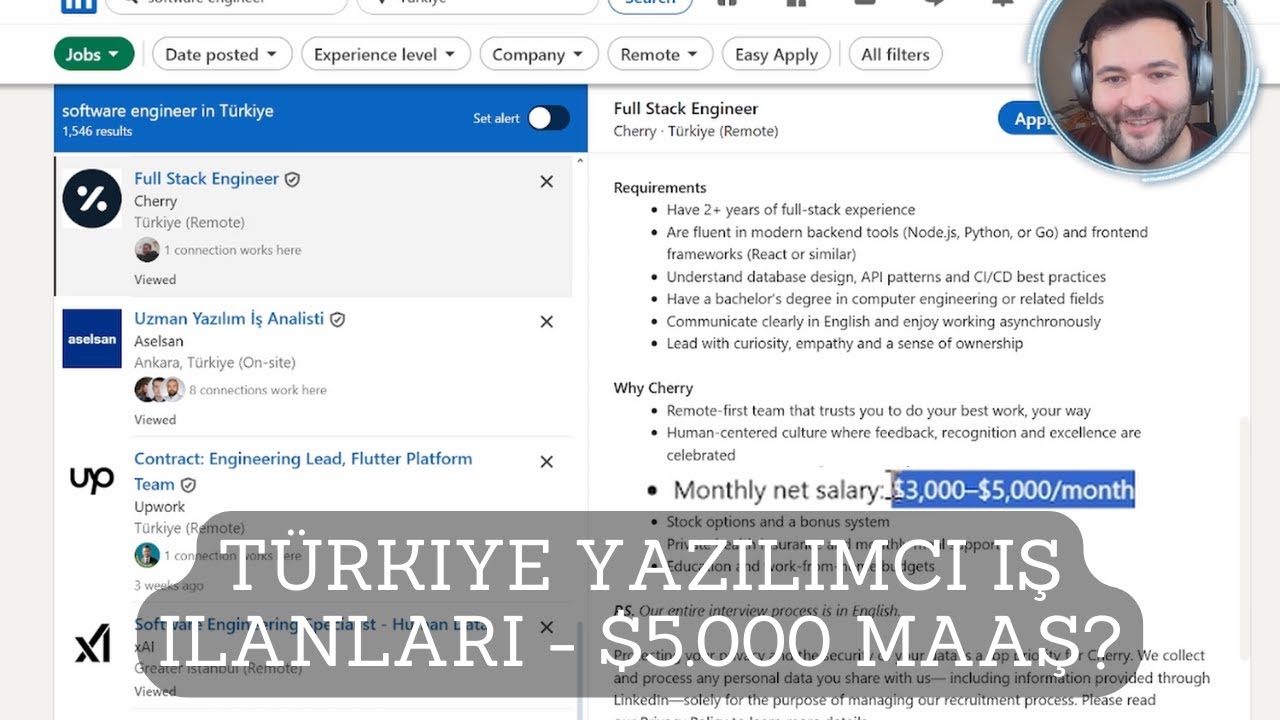Image resolution: width=1280 pixels, height=720 pixels.
Task: Dismiss the xAI Software Engineering Specialist job
Action: pos(546,627)
